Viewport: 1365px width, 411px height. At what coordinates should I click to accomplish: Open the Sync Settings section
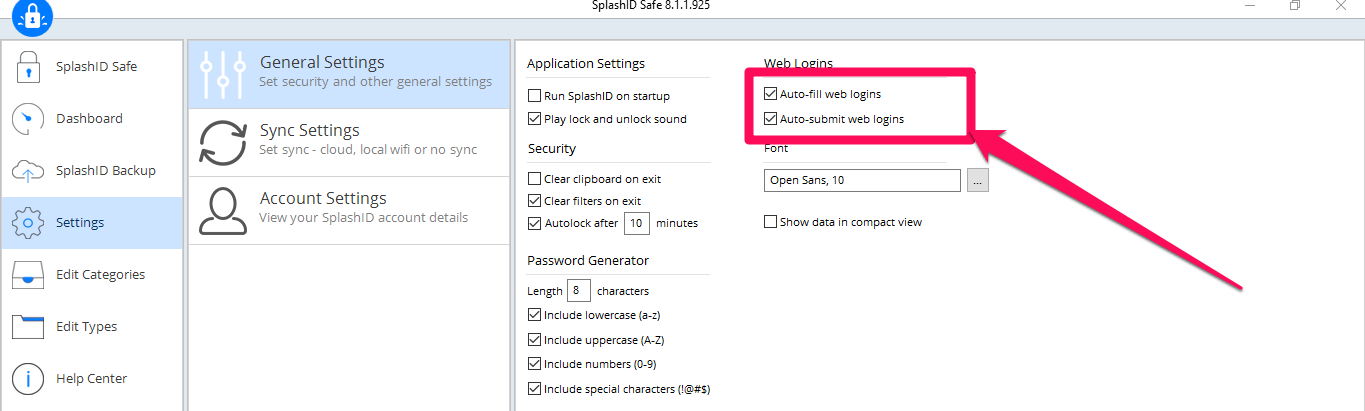(349, 142)
